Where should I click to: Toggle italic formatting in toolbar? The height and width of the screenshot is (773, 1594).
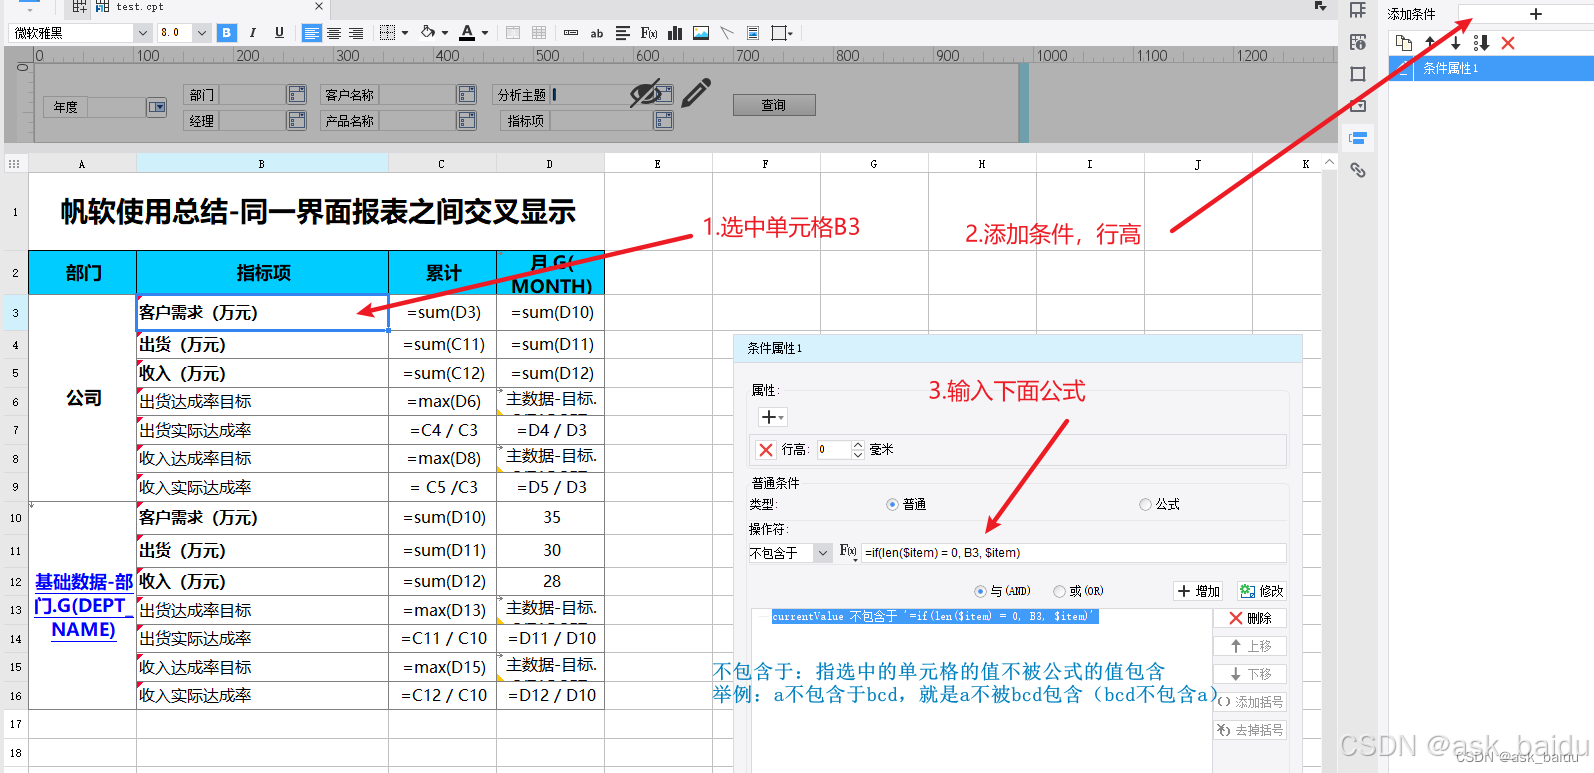pyautogui.click(x=253, y=33)
